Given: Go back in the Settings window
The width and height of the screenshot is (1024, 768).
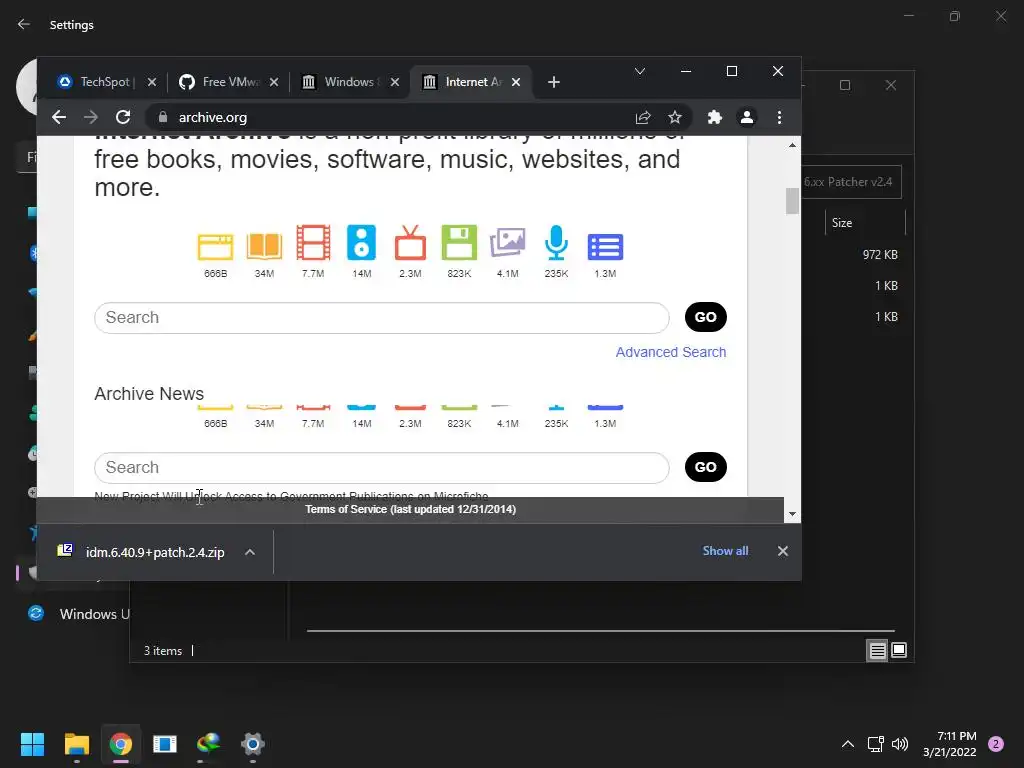Looking at the screenshot, I should pyautogui.click(x=24, y=24).
